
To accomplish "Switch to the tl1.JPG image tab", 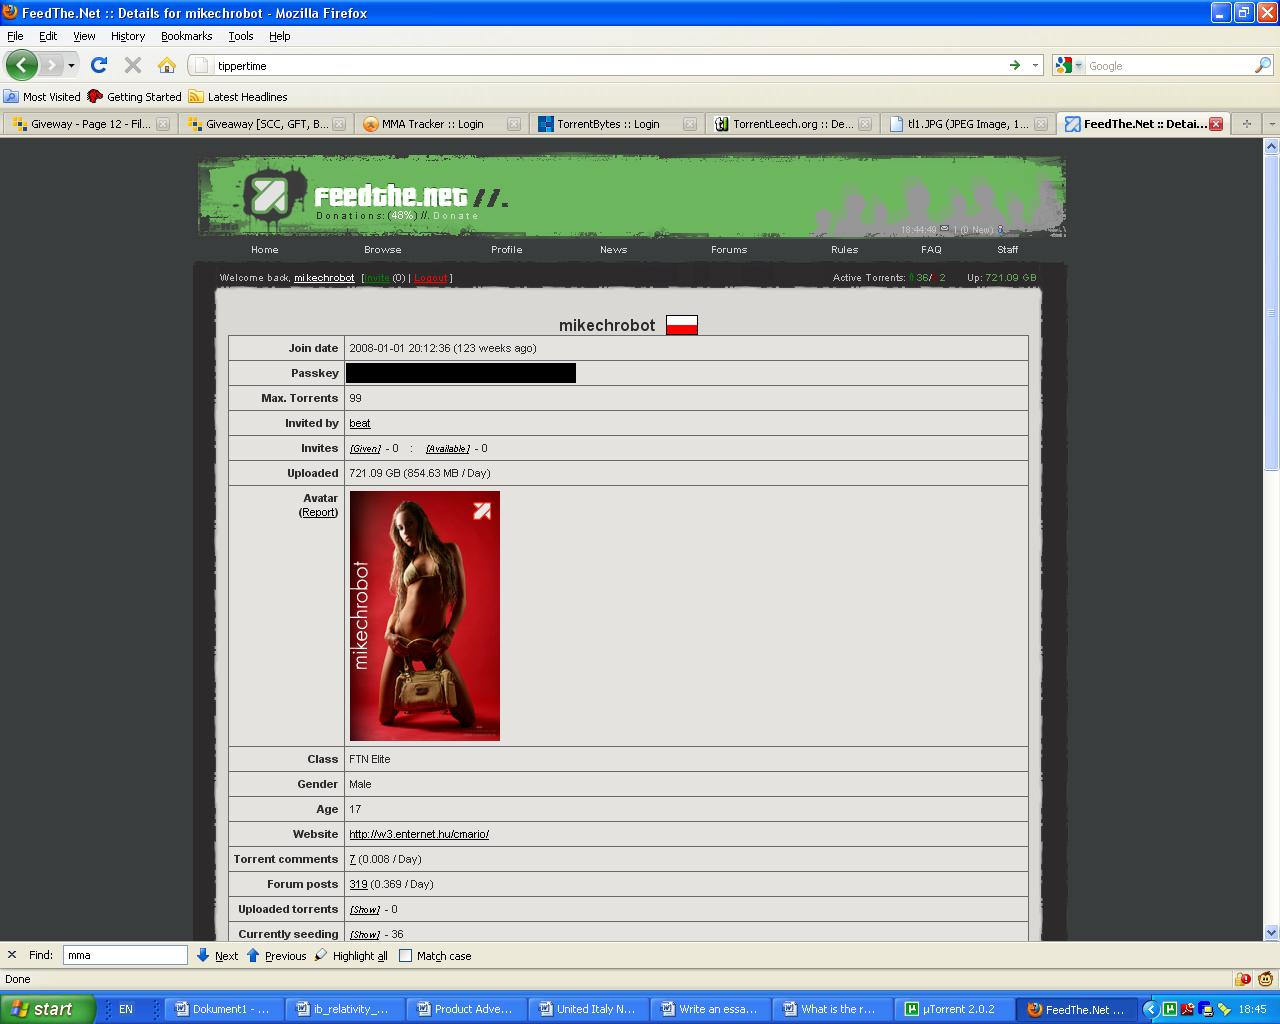I will 967,124.
